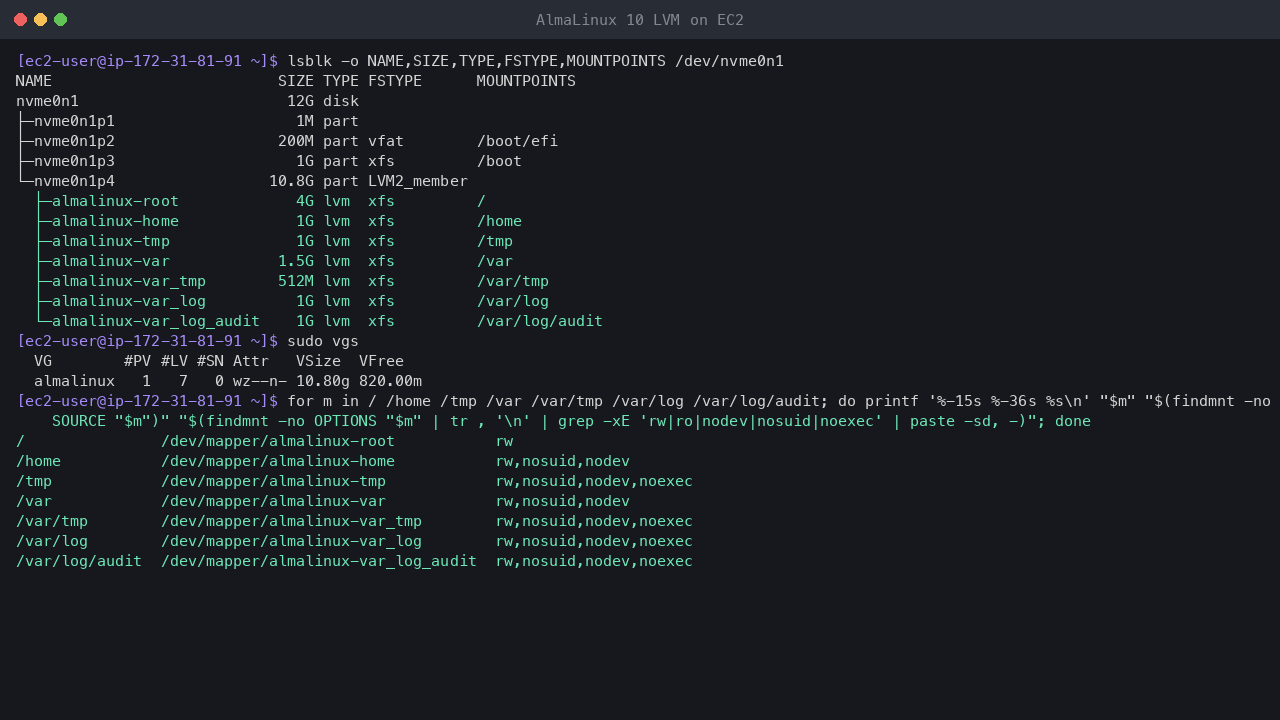
Task: Close the AlmaLinux terminal window
Action: 20,20
